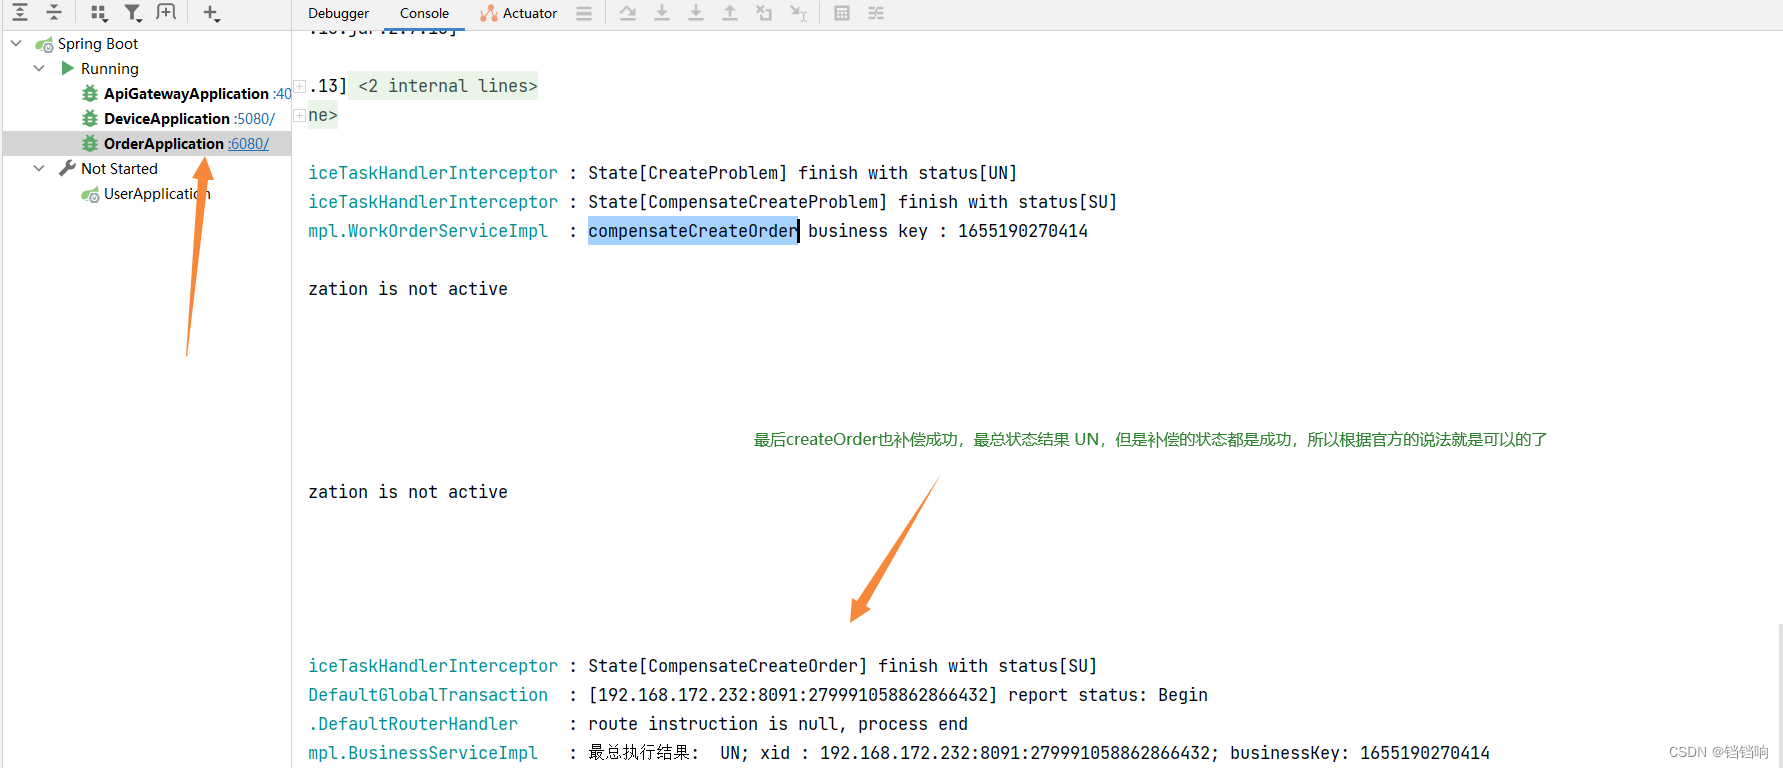
Task: Click the second 'zation is not active' line
Action: [408, 492]
